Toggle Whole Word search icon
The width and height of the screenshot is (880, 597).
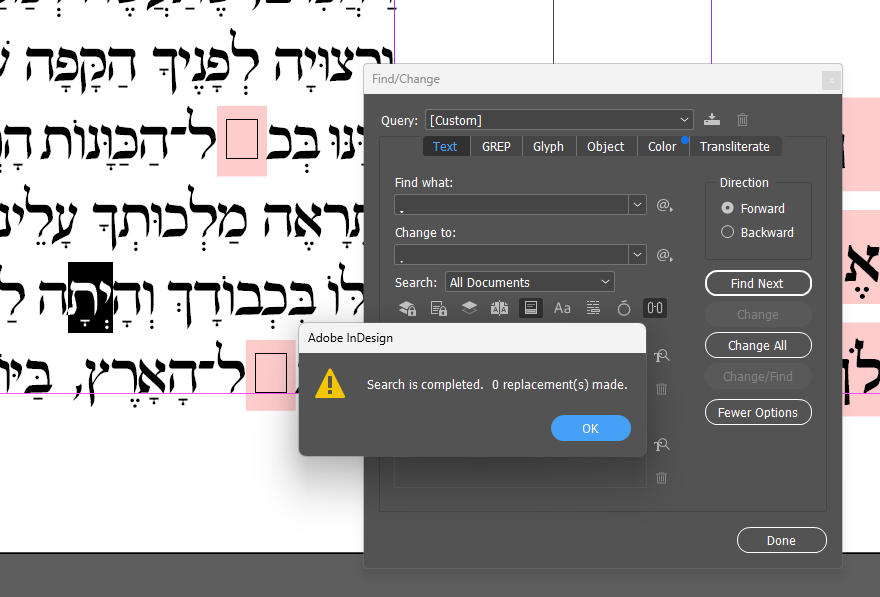pyautogui.click(x=593, y=308)
